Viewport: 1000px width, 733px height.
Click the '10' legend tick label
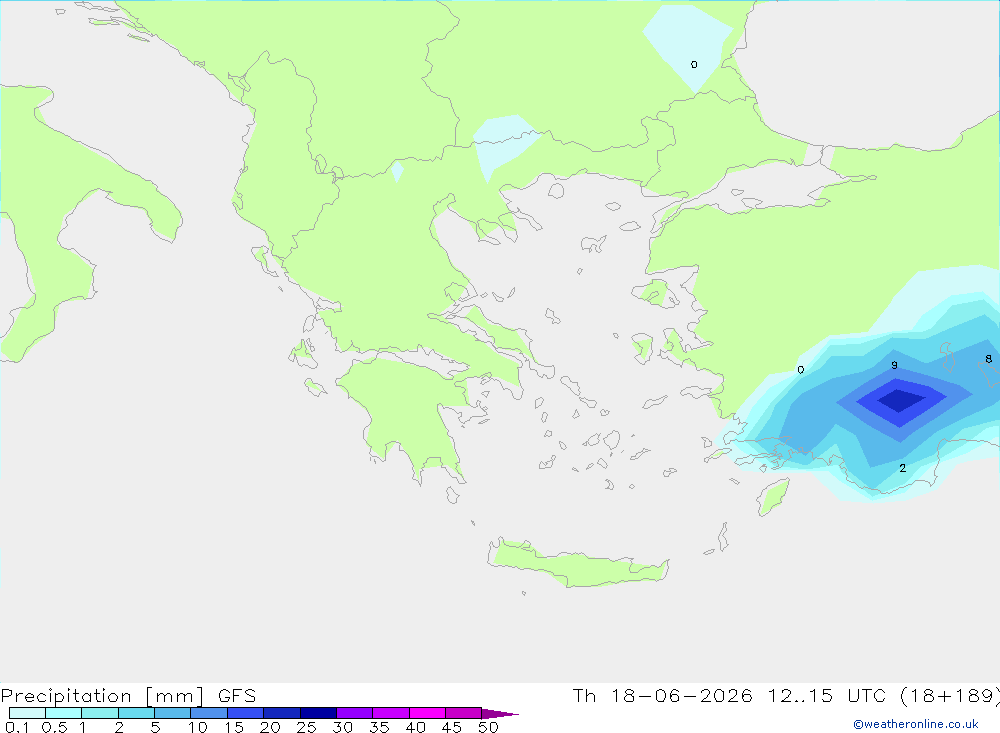point(198,727)
